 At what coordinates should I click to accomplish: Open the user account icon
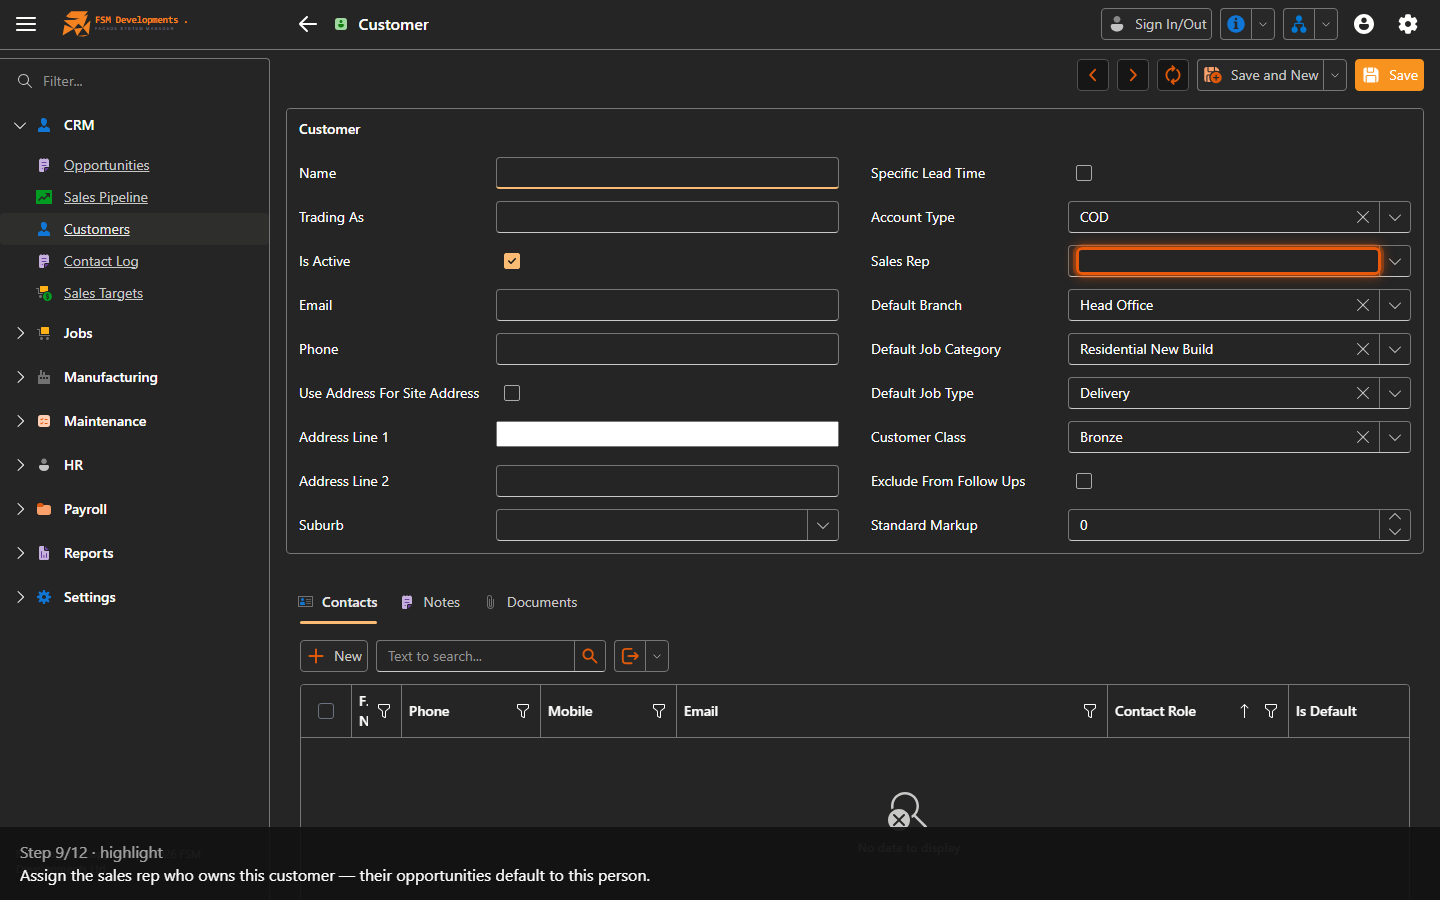click(1364, 24)
